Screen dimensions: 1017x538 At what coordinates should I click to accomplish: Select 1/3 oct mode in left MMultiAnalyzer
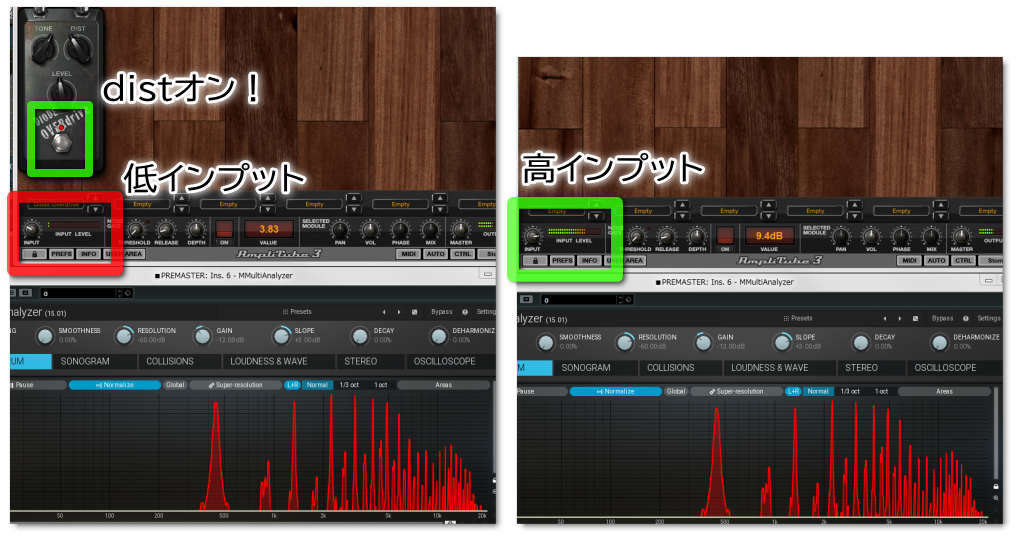click(349, 385)
